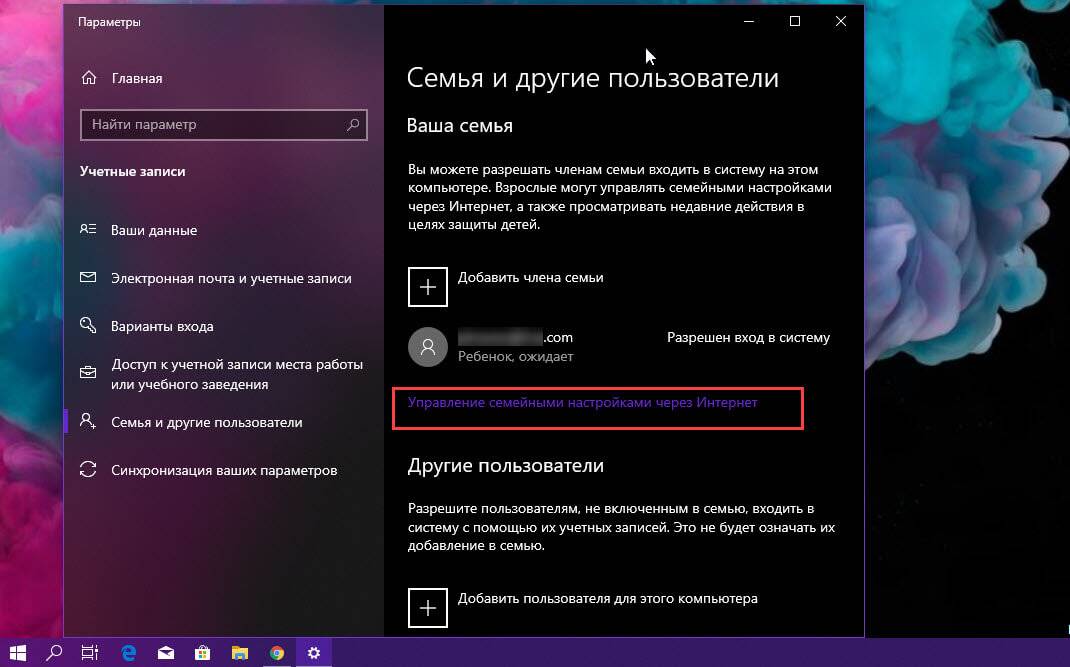Select the child account avatar icon
Image resolution: width=1070 pixels, height=667 pixels.
(428, 347)
